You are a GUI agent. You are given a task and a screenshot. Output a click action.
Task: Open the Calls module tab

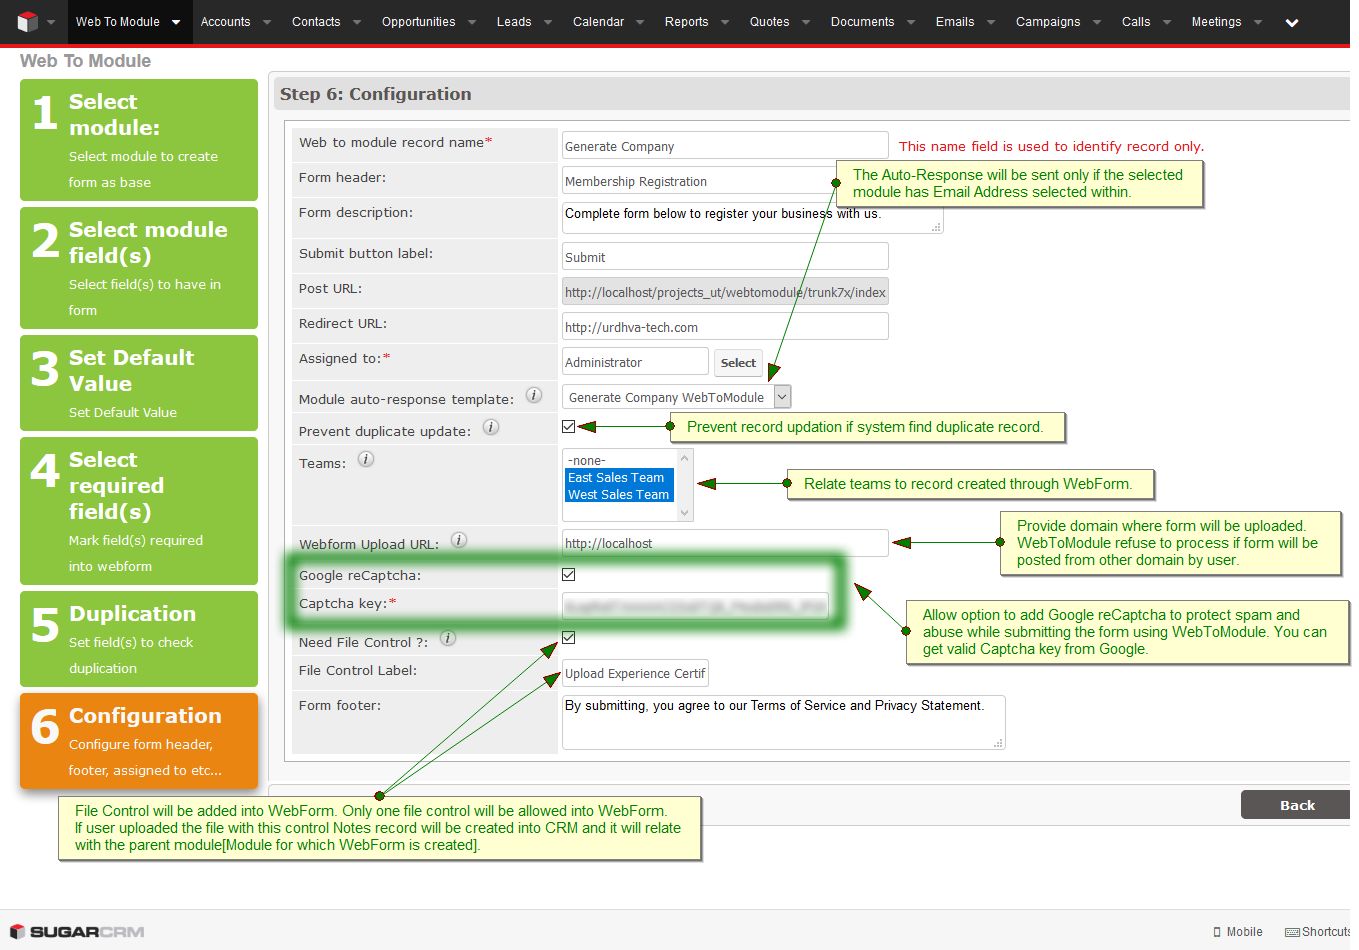tap(1136, 22)
